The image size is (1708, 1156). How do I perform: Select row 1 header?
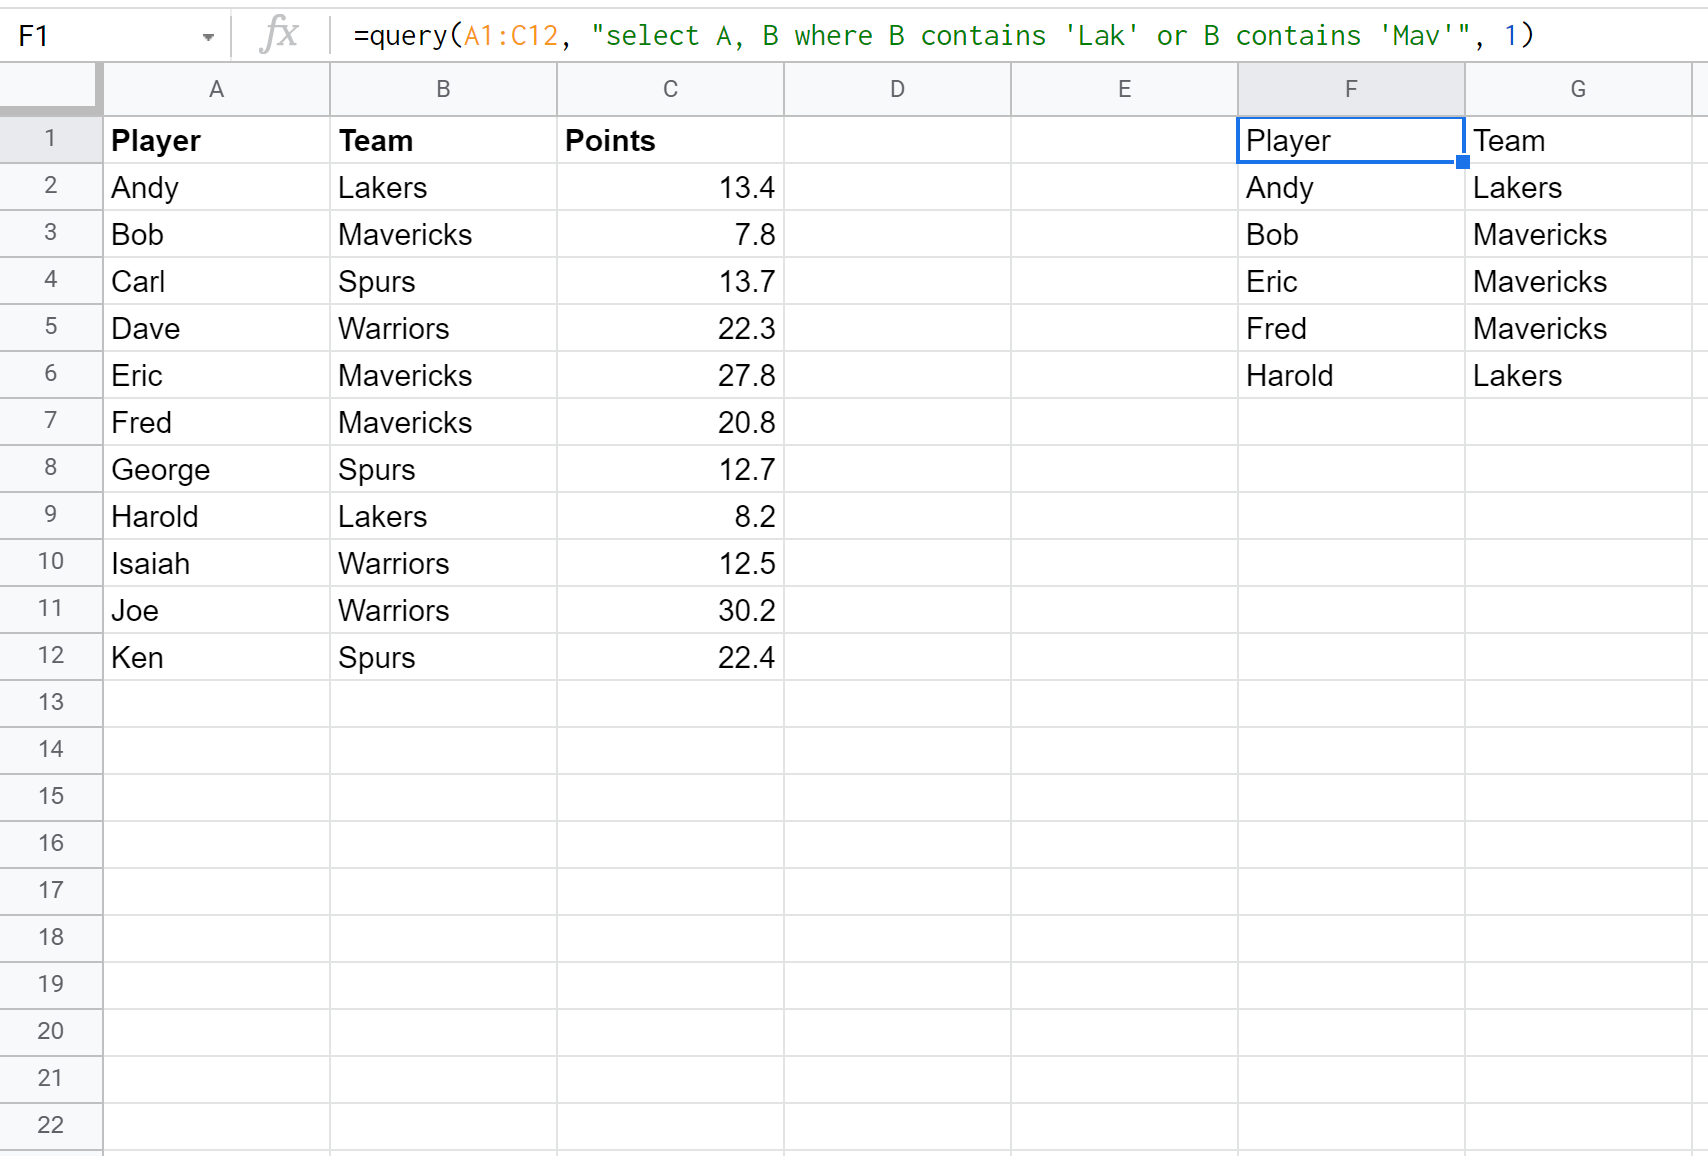coord(50,139)
